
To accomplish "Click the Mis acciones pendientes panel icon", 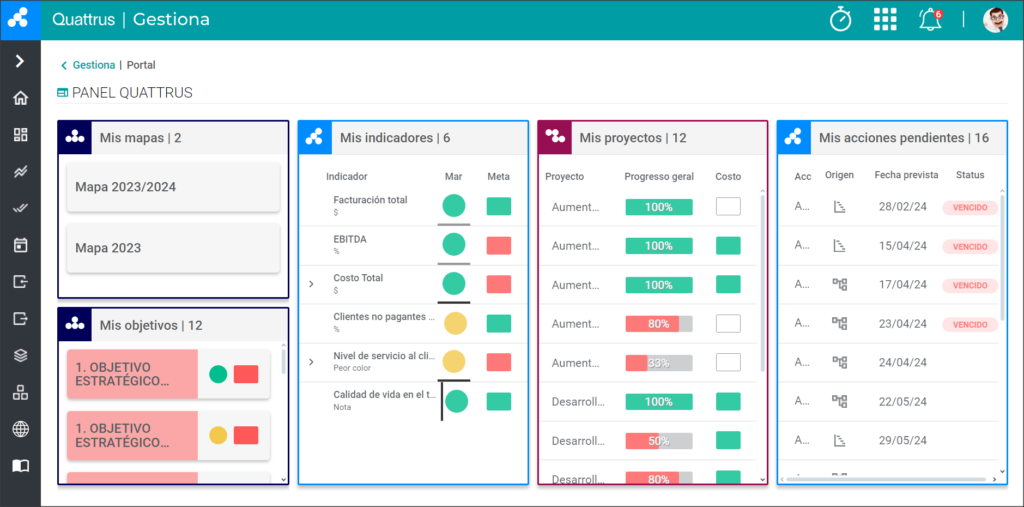I will coord(794,138).
